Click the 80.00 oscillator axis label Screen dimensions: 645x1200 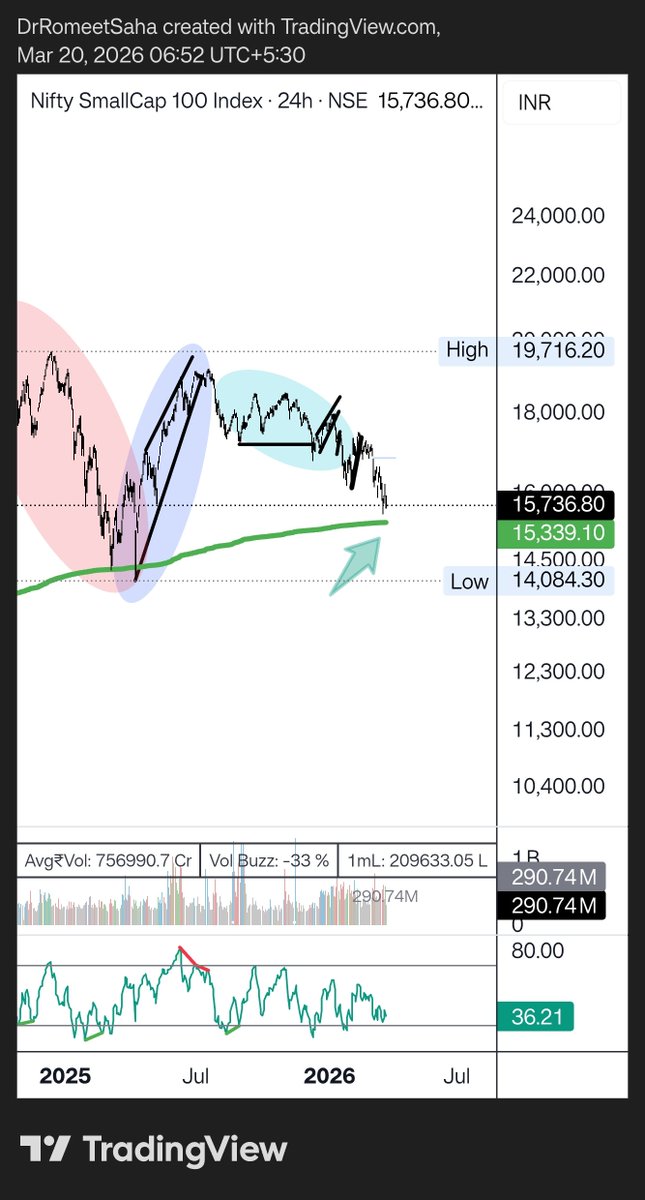click(x=538, y=950)
